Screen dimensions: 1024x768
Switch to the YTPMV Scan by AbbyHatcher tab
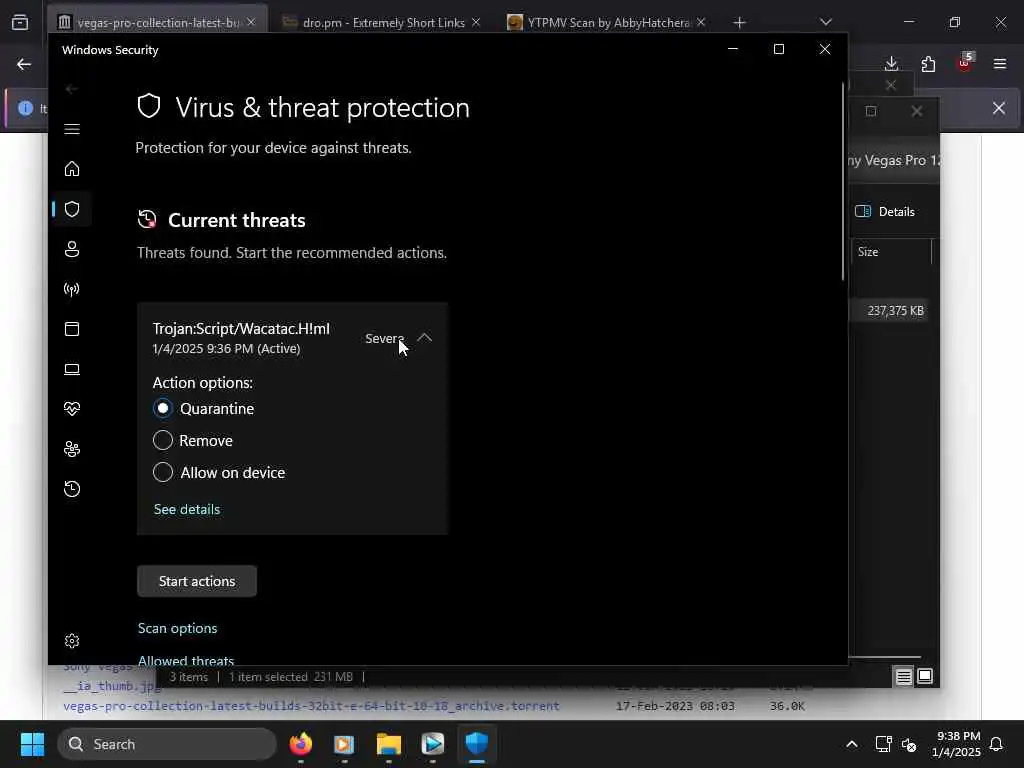coord(607,22)
